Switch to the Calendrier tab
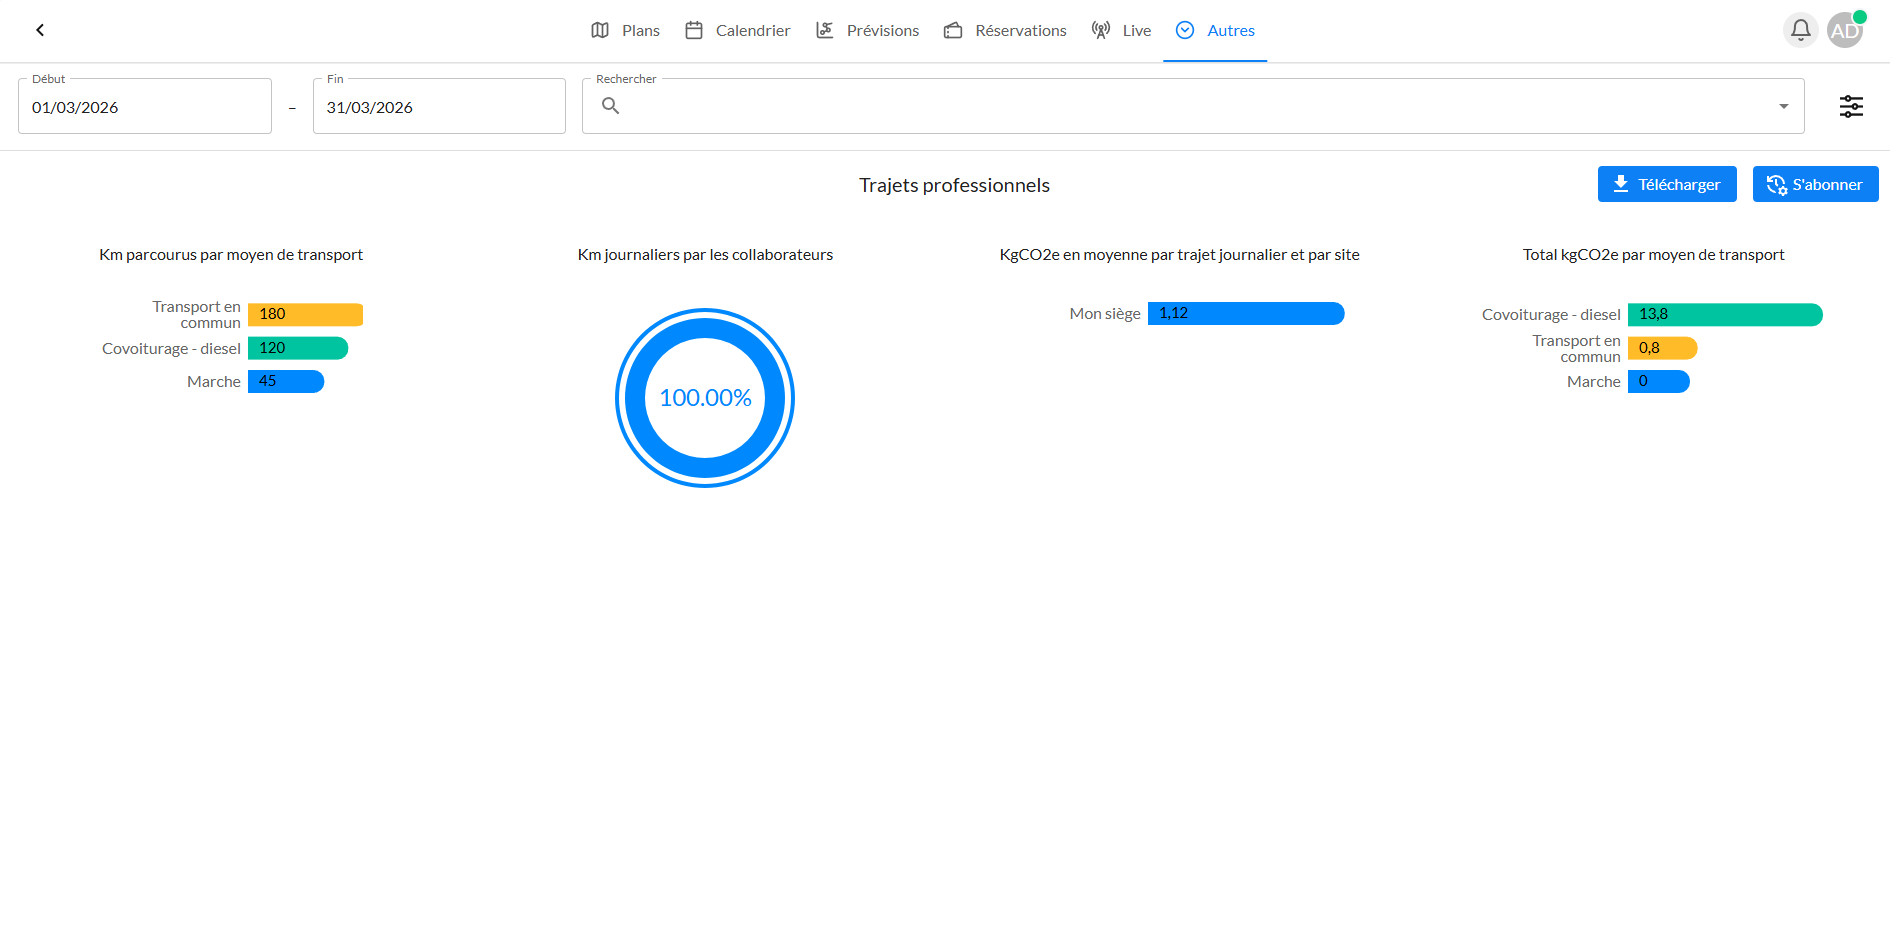1890x936 pixels. point(752,30)
